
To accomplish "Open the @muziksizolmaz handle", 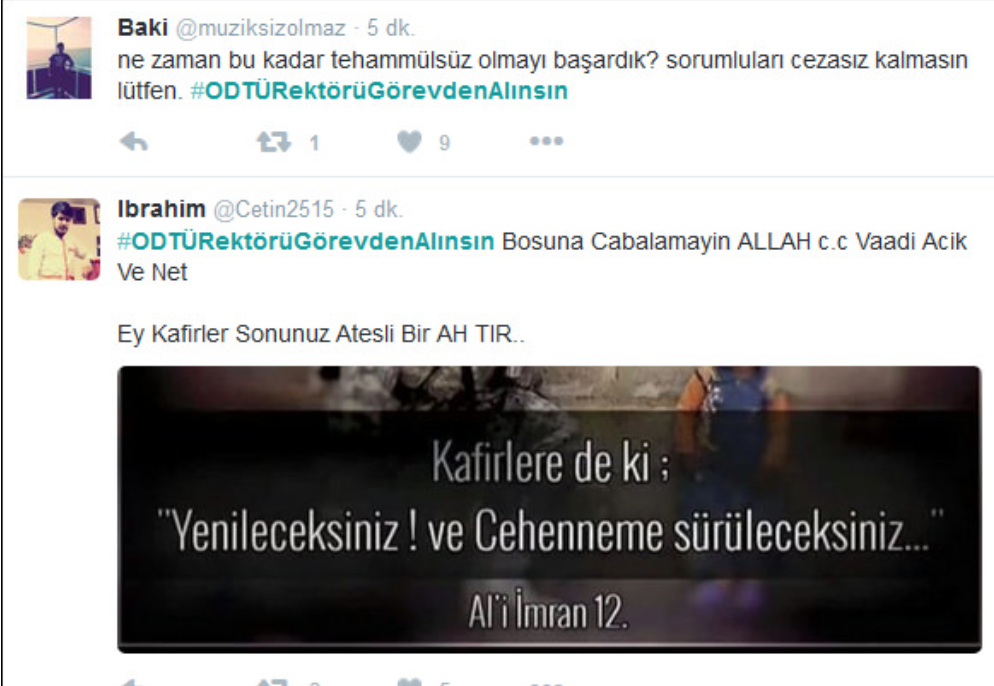I will (261, 28).
